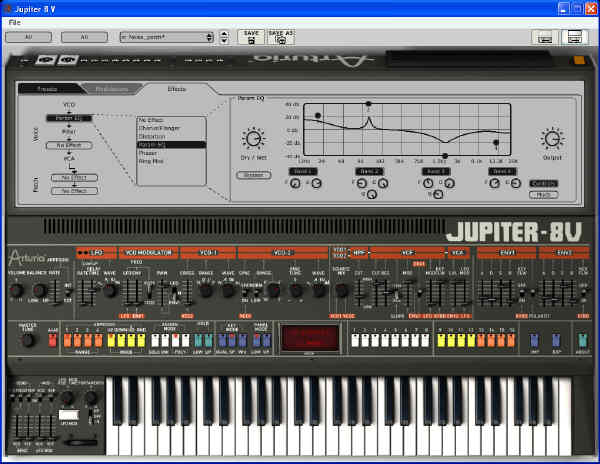The width and height of the screenshot is (600, 464).
Task: Click the Source Mix knob
Action: pyautogui.click(x=341, y=291)
